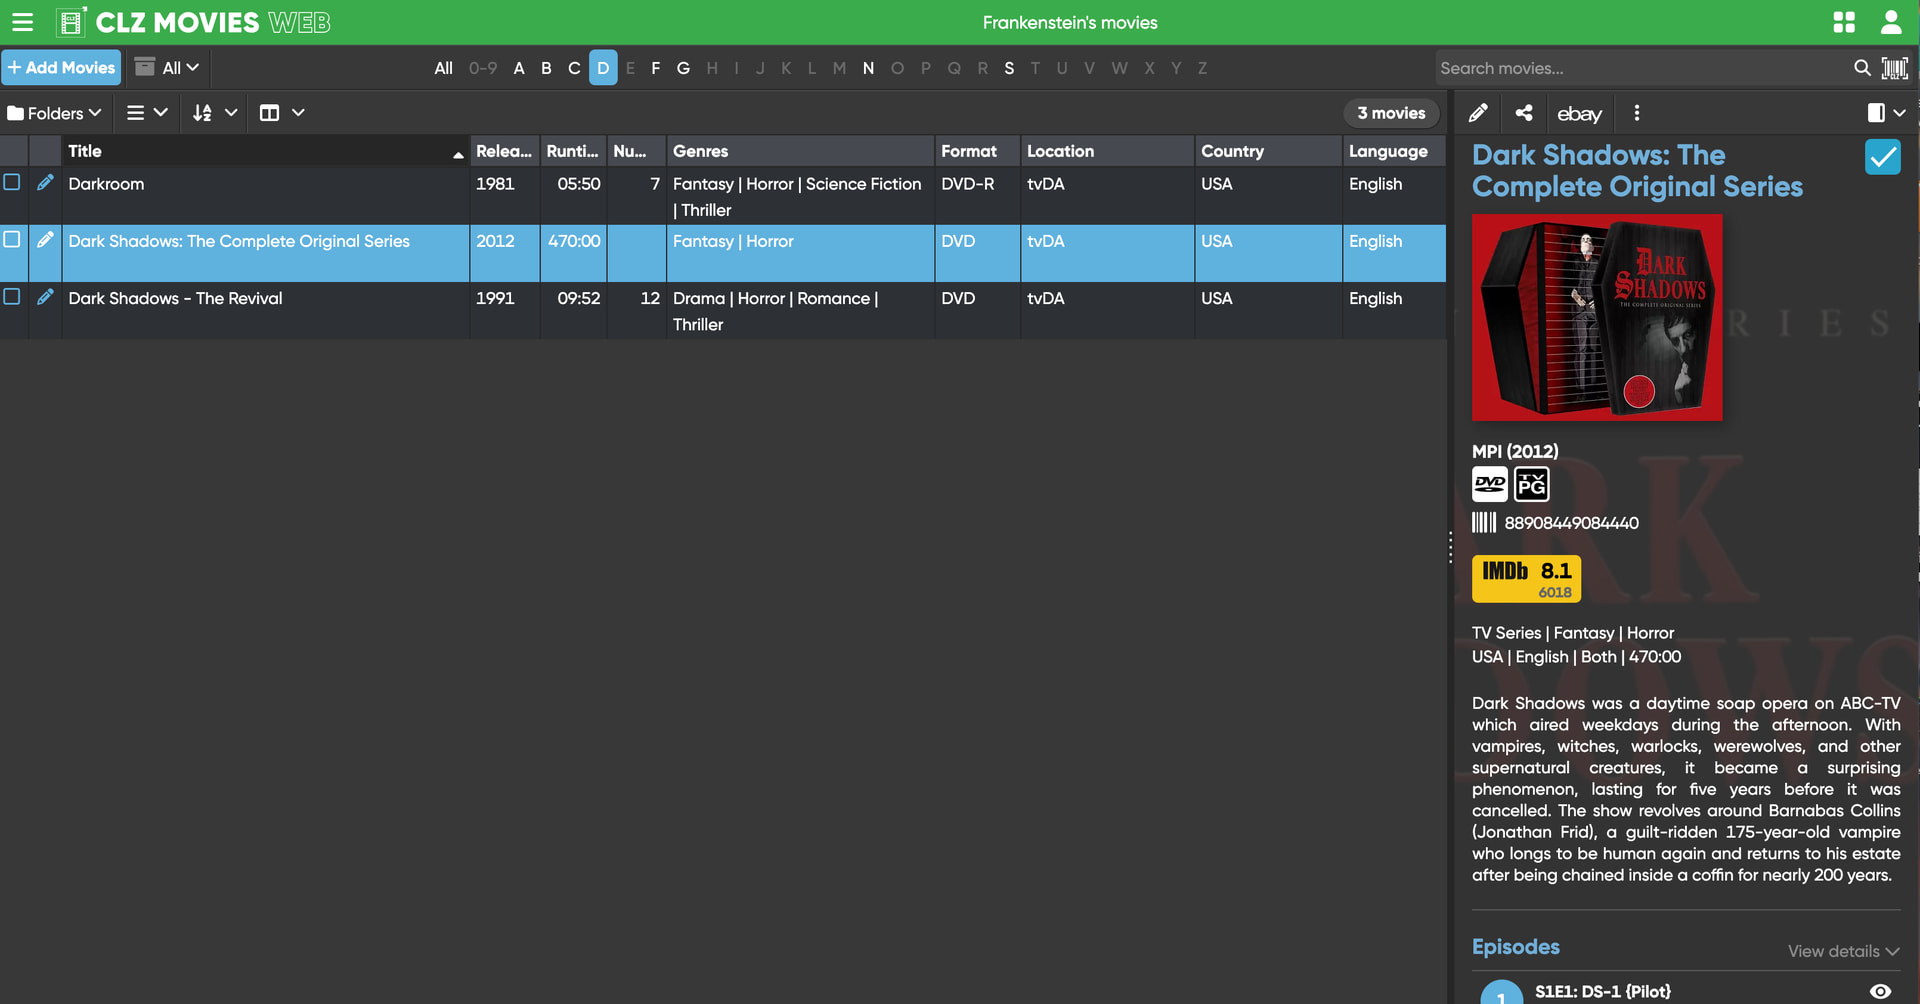Edit Dark Shadows Complete Original Series row pencil
Screen dimensions: 1920x1004
coord(45,240)
